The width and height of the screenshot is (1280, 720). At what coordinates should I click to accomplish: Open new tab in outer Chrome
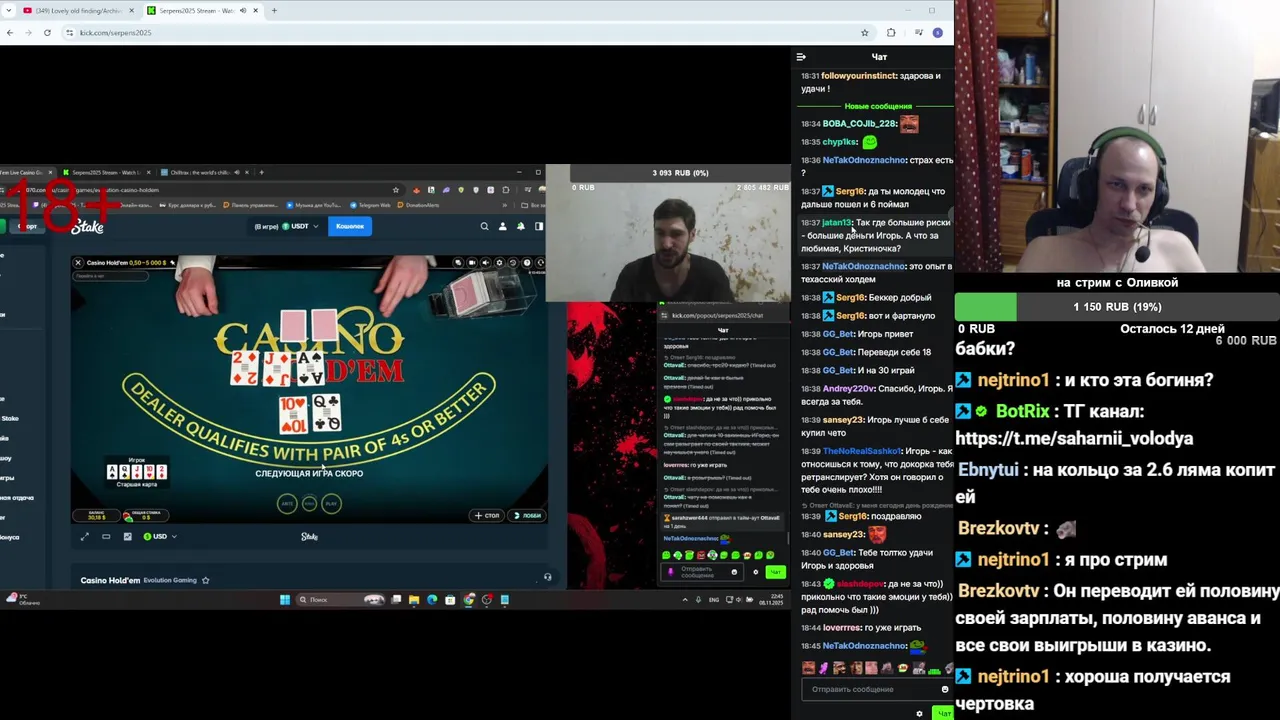pos(274,10)
